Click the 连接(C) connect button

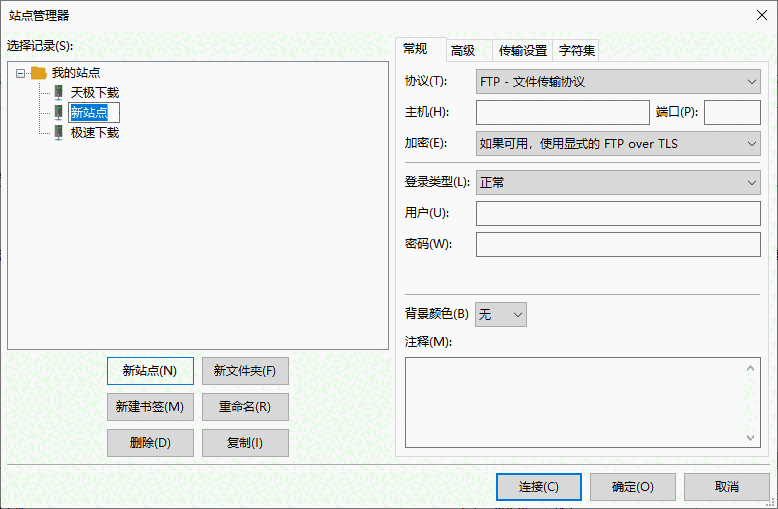coord(539,487)
